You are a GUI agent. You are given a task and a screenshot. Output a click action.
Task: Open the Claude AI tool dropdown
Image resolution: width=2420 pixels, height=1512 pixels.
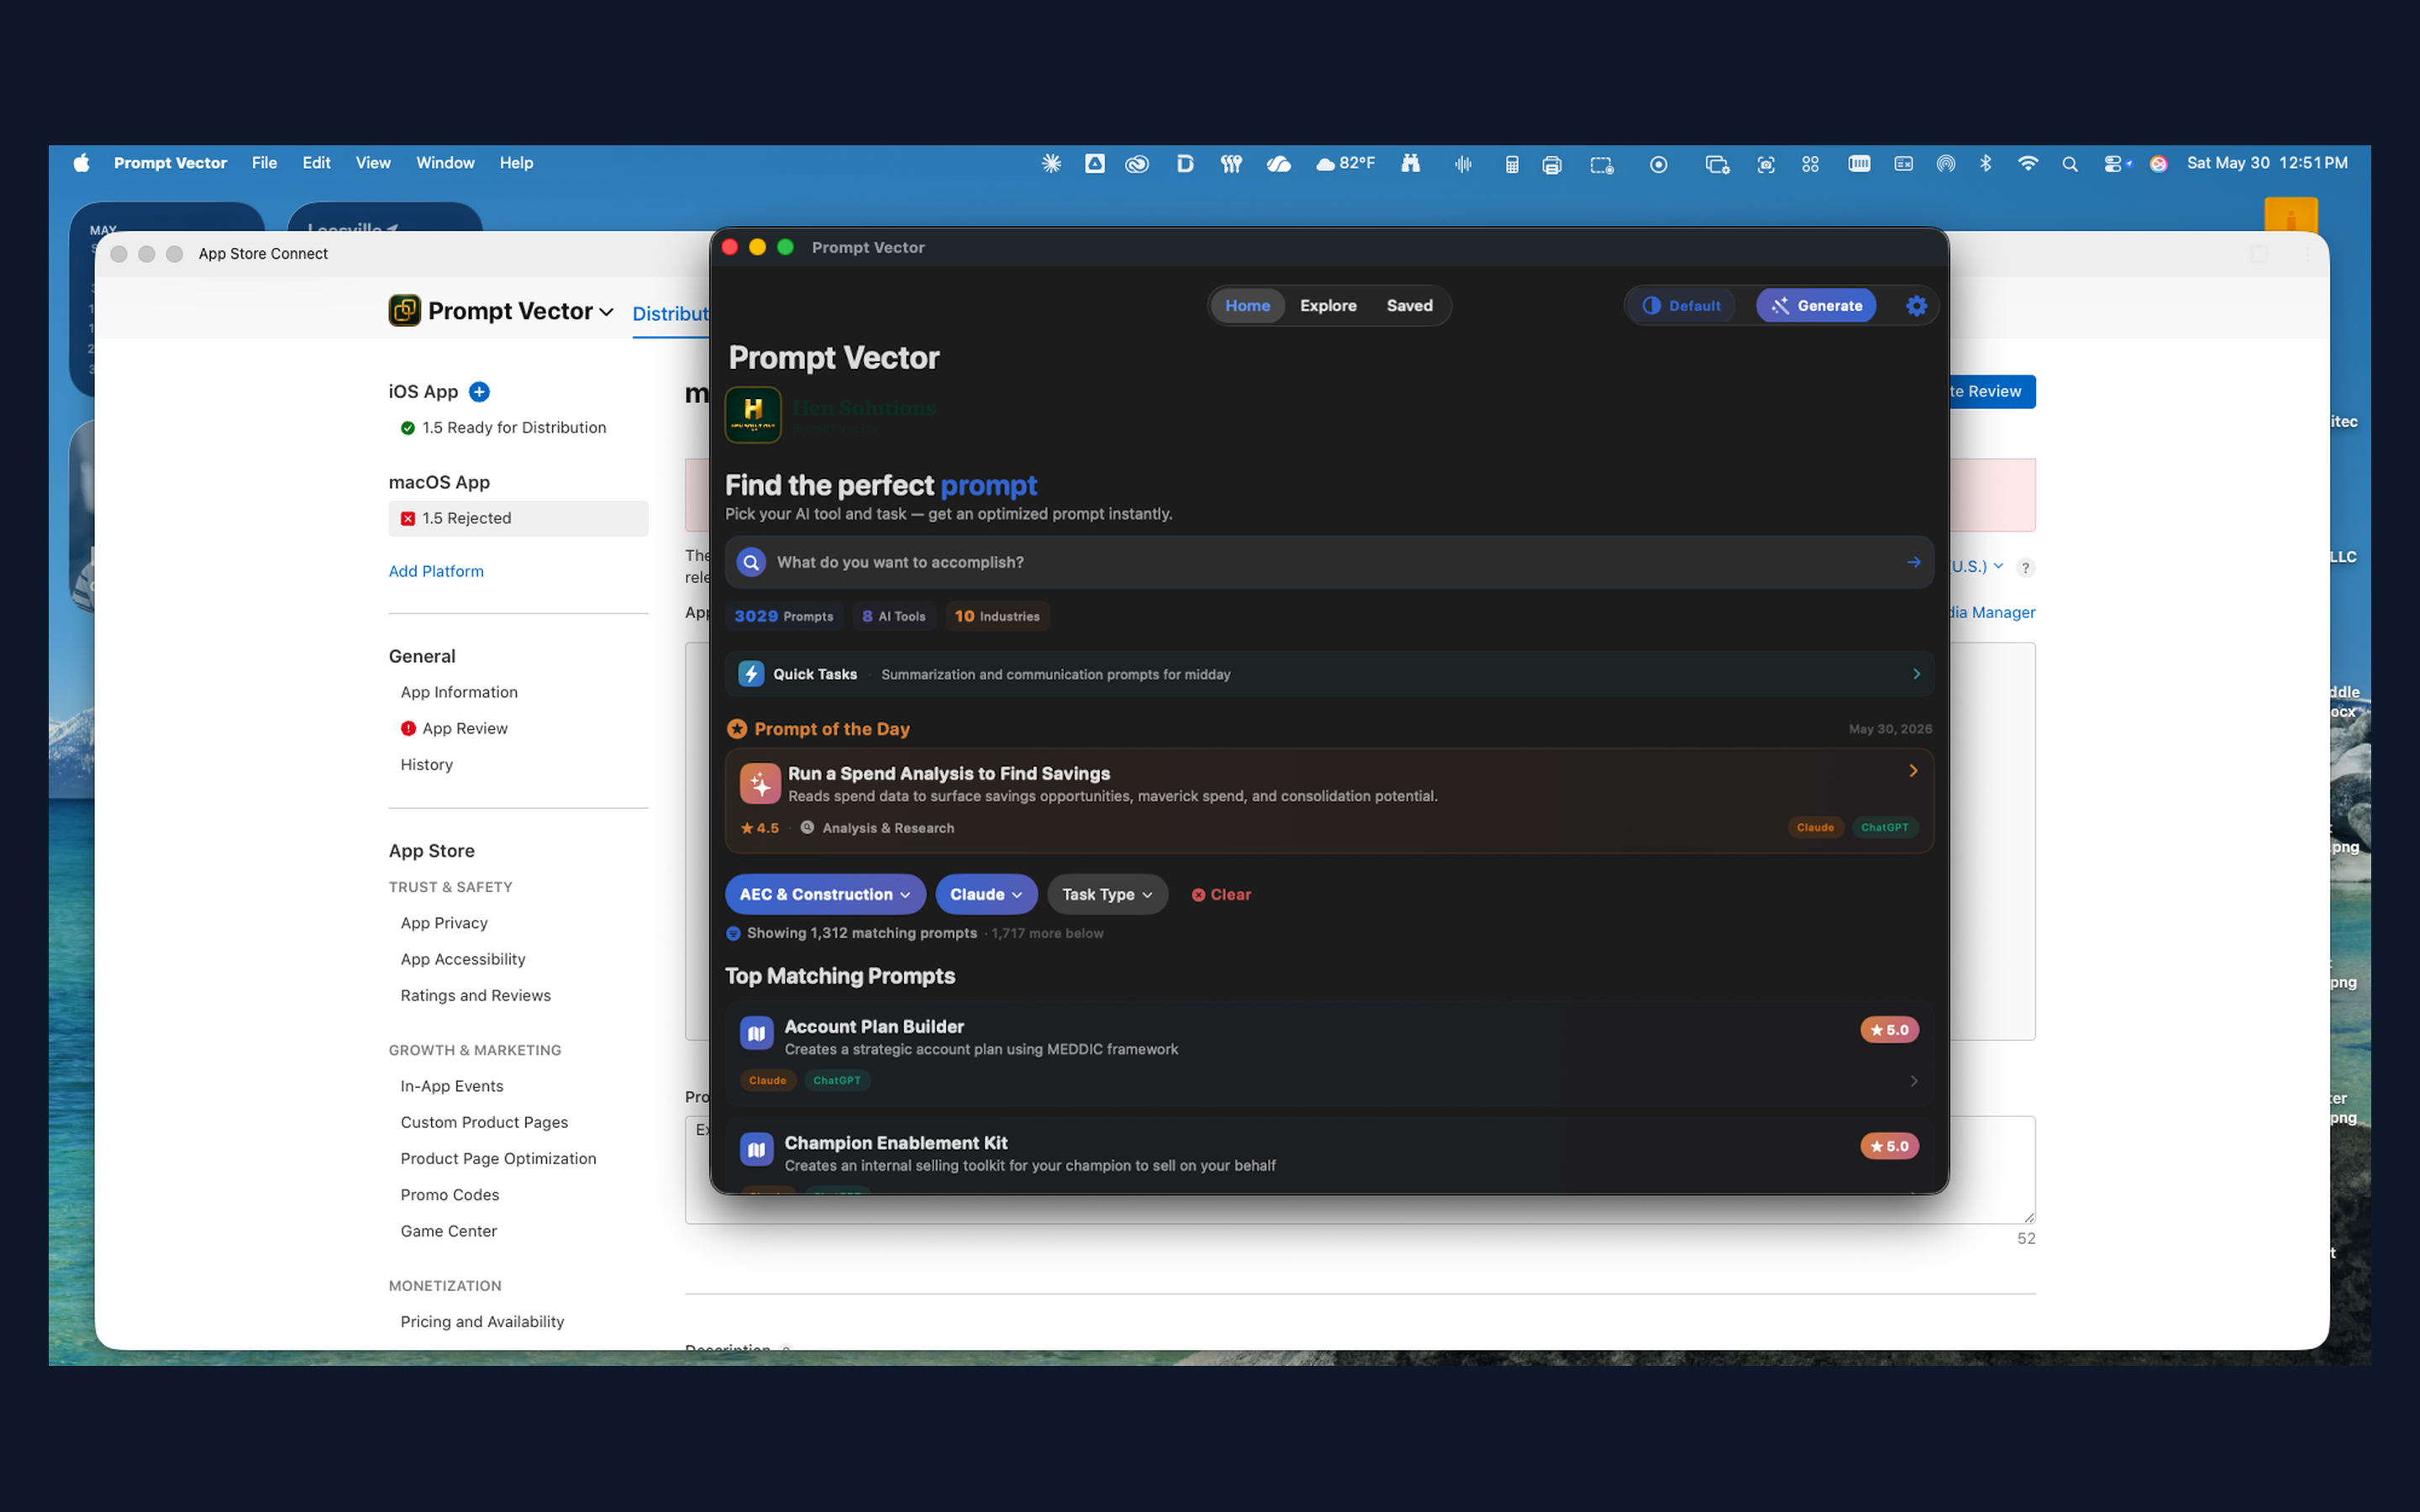986,894
